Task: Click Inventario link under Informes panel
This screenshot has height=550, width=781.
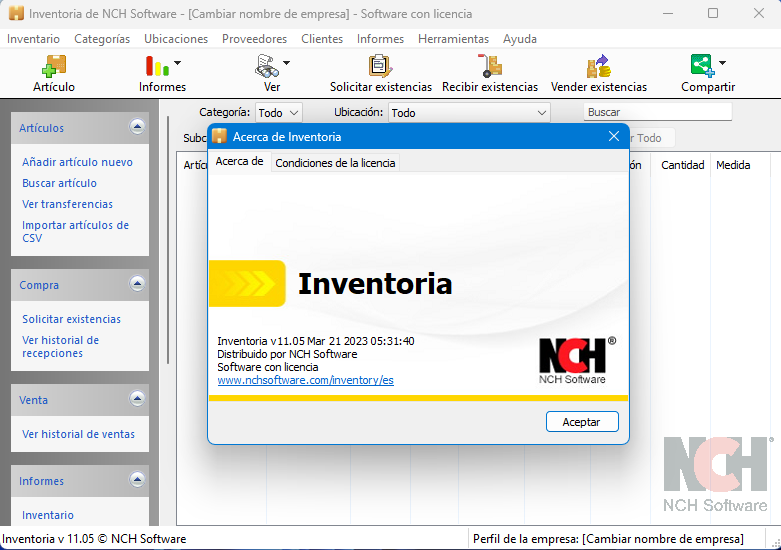Action: pos(48,515)
